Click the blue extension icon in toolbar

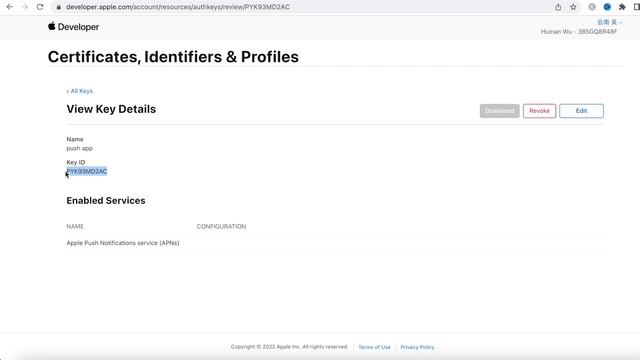[607, 7]
